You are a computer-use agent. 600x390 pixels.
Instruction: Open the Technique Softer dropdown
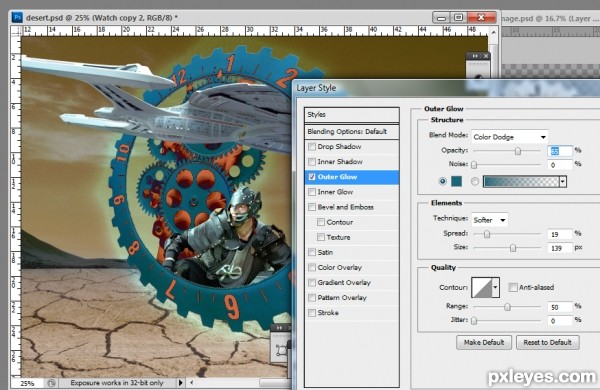tap(489, 220)
